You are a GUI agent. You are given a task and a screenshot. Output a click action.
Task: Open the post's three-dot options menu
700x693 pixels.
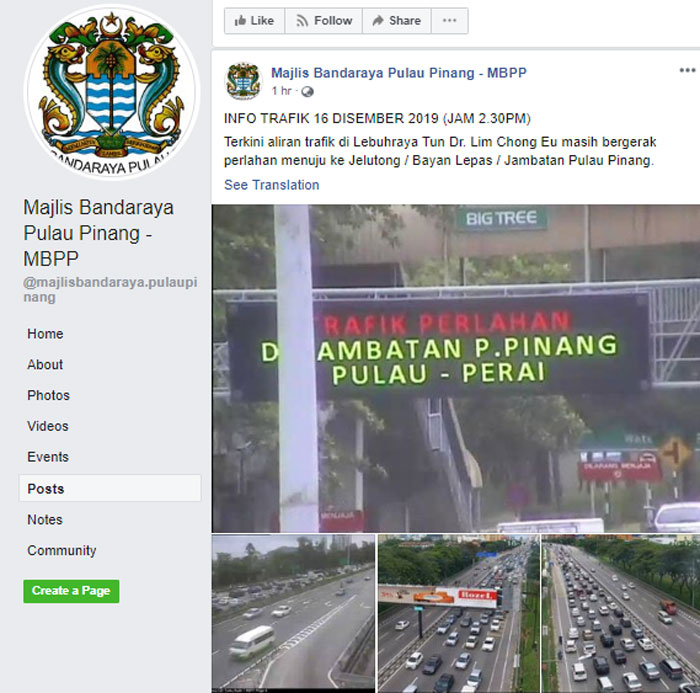(x=687, y=70)
